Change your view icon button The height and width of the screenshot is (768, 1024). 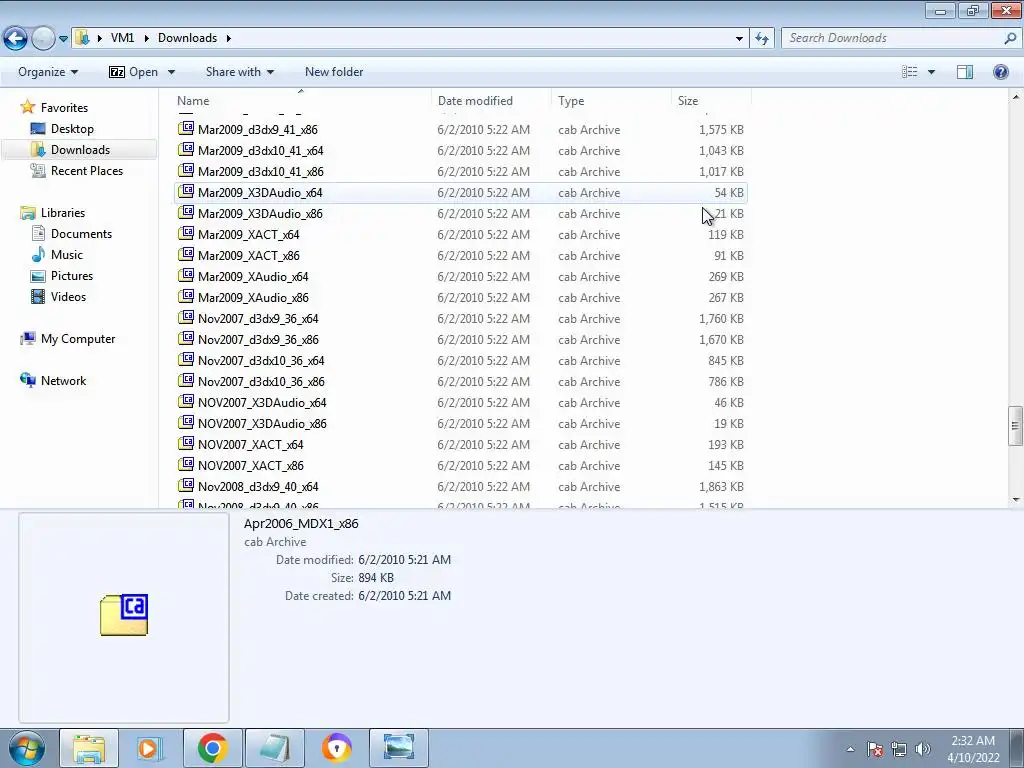tap(910, 72)
